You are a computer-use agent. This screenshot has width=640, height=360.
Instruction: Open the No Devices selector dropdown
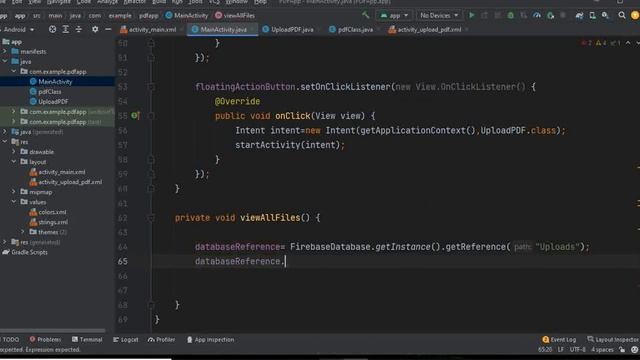439,16
